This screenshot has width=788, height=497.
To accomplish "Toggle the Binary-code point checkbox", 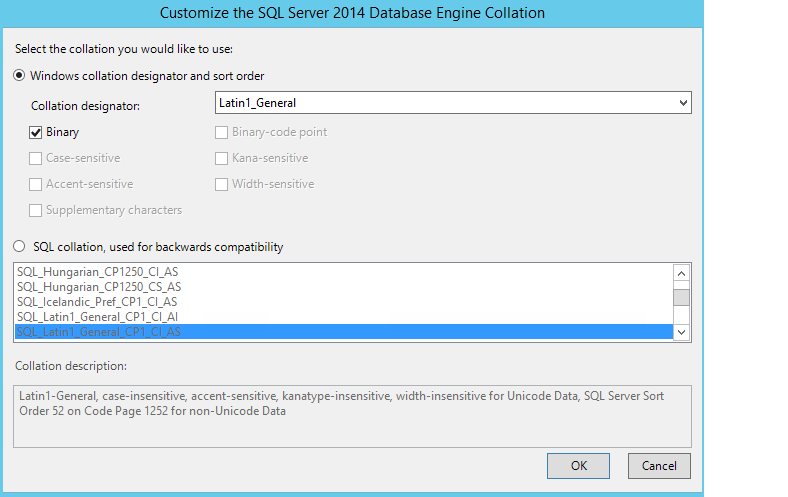I will [221, 133].
